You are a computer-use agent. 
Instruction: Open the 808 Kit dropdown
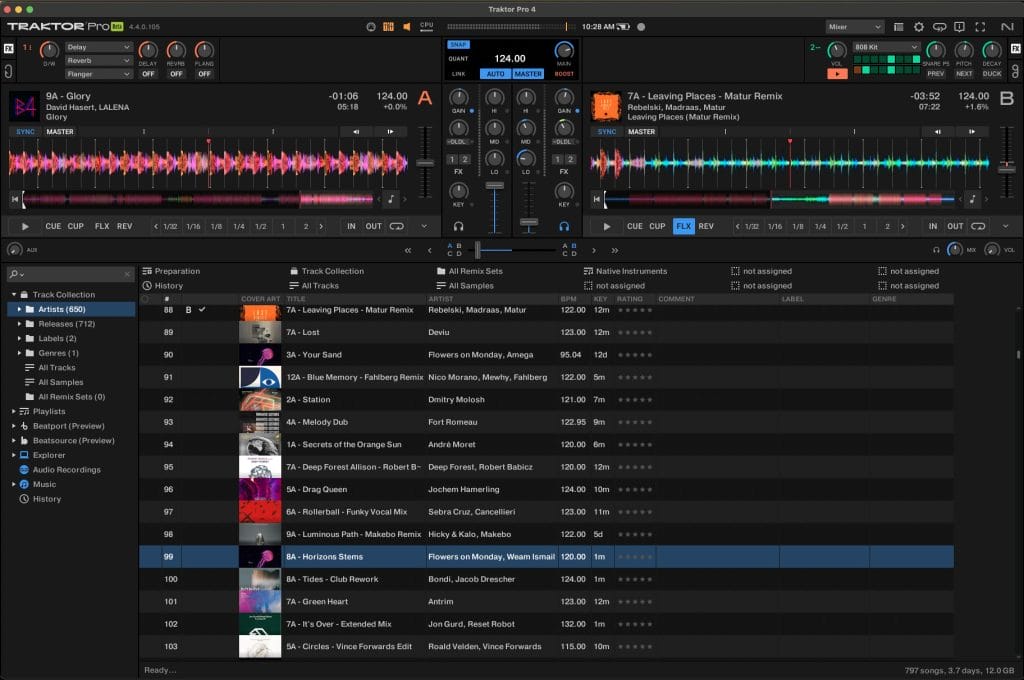click(x=886, y=47)
